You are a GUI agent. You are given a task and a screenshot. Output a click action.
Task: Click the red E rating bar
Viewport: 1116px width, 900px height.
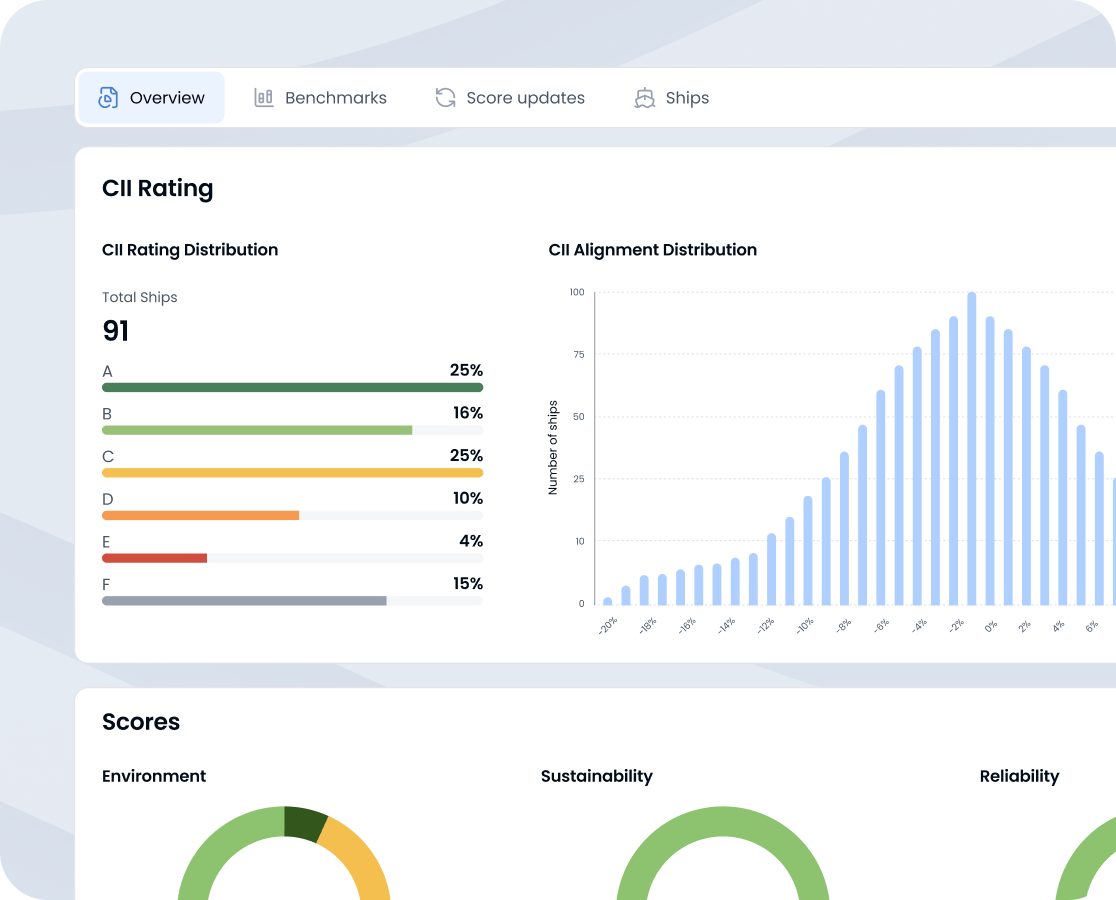coord(154,558)
